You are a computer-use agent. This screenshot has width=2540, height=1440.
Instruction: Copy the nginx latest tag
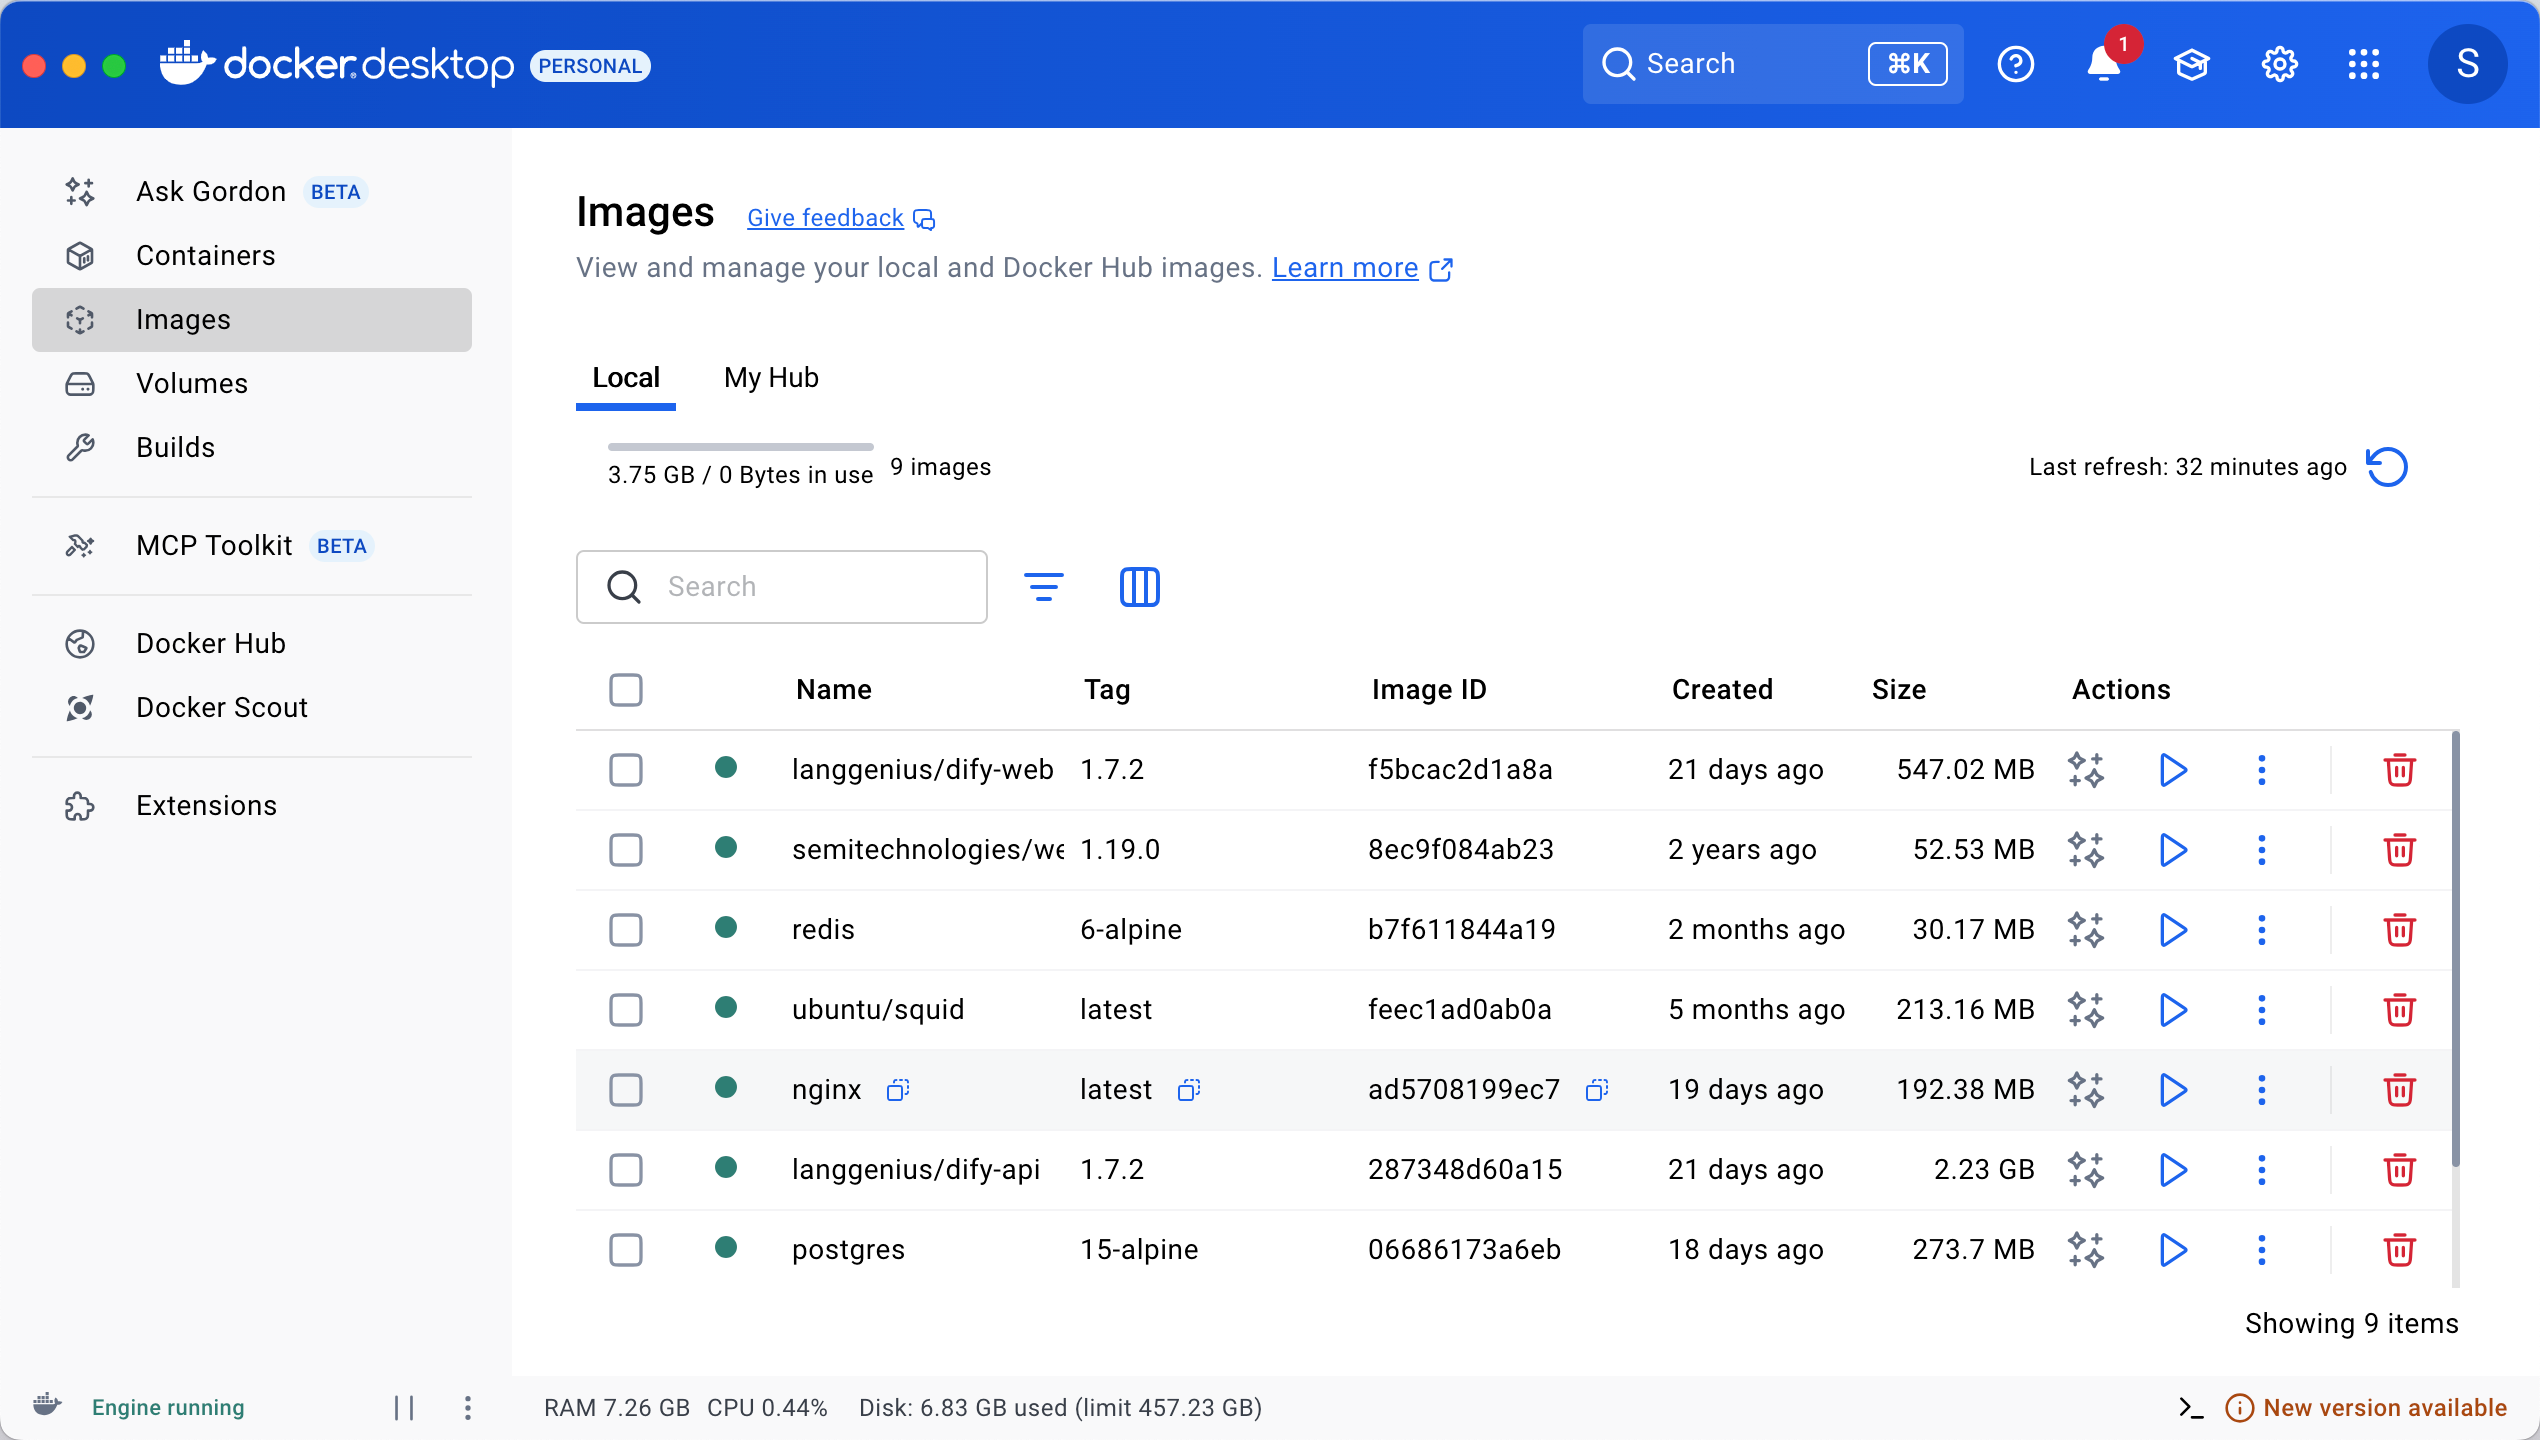click(x=1189, y=1090)
